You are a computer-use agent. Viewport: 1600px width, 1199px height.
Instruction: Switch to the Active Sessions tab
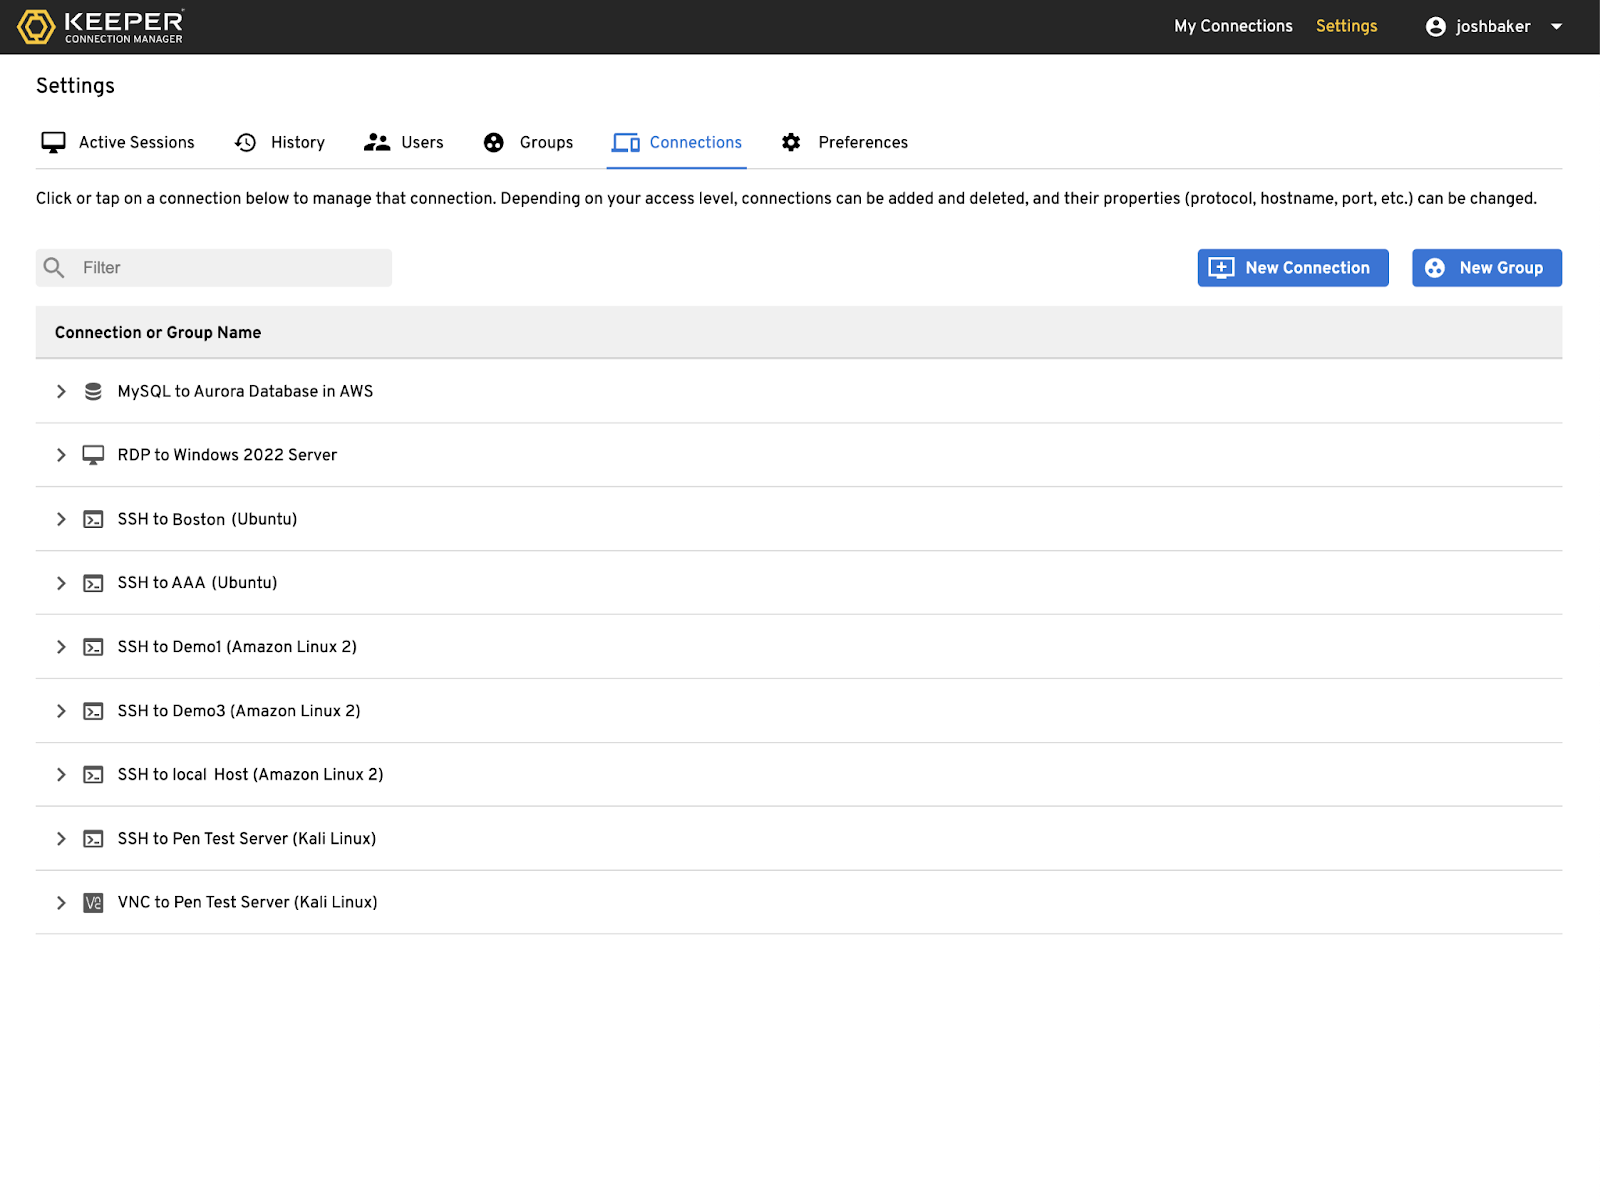coord(118,142)
